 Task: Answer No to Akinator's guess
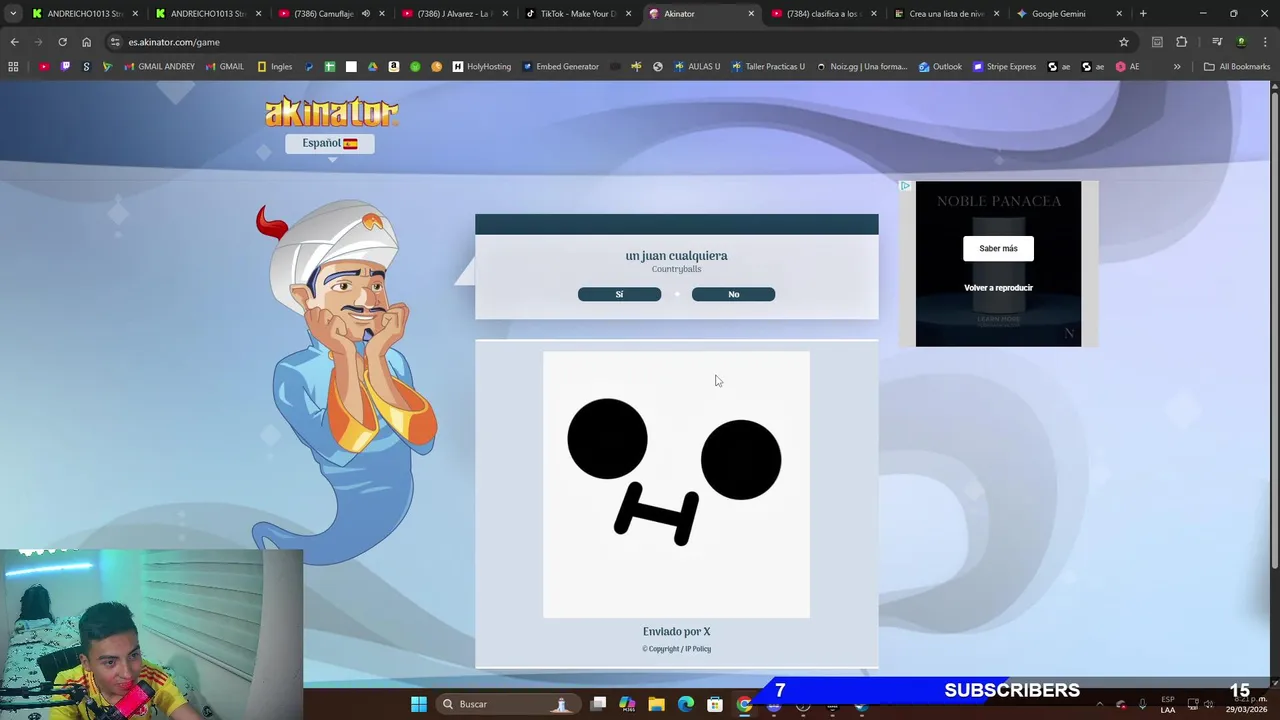733,294
